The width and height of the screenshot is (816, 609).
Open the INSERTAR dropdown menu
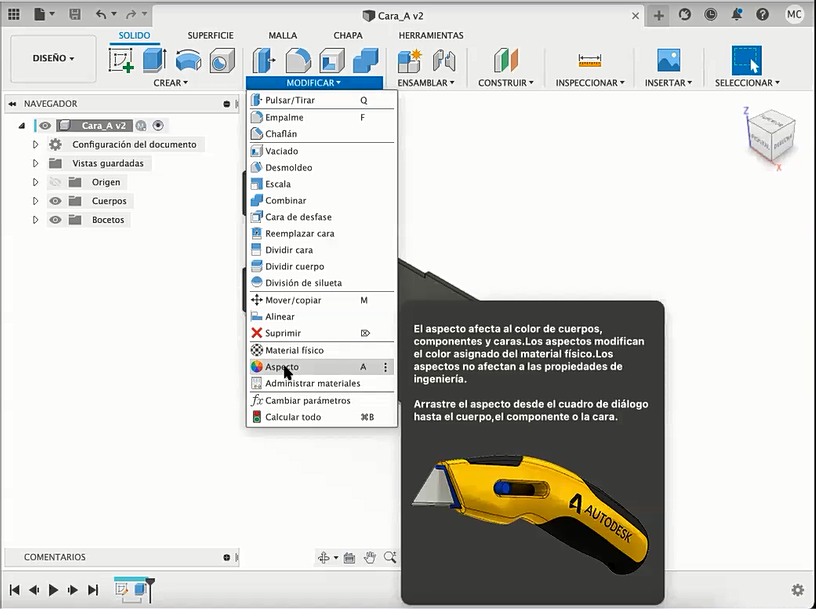coord(669,83)
